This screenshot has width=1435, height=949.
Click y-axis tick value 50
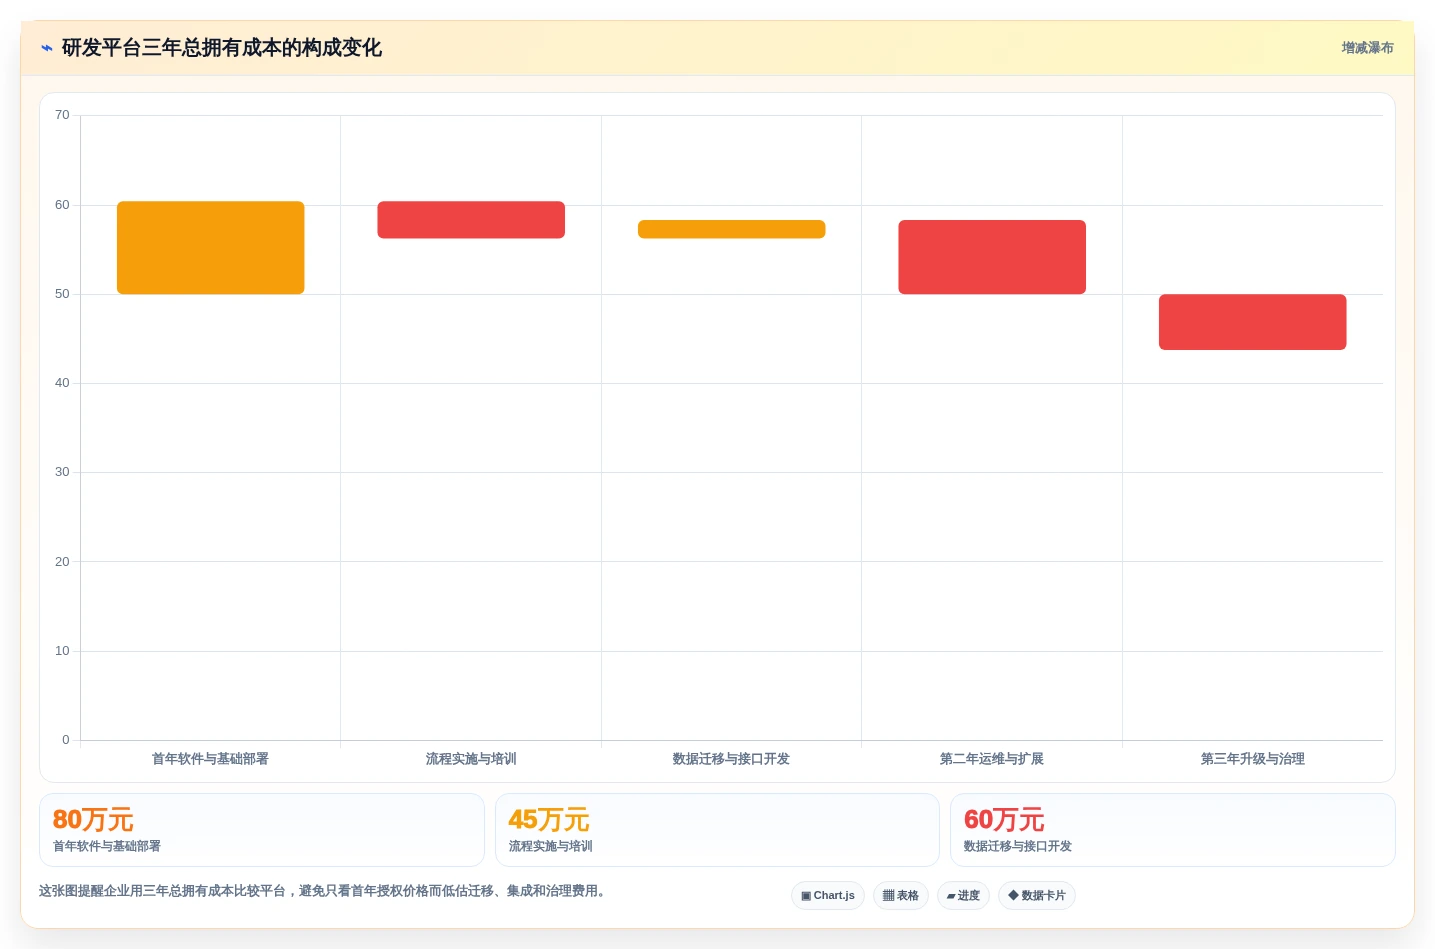(x=62, y=294)
